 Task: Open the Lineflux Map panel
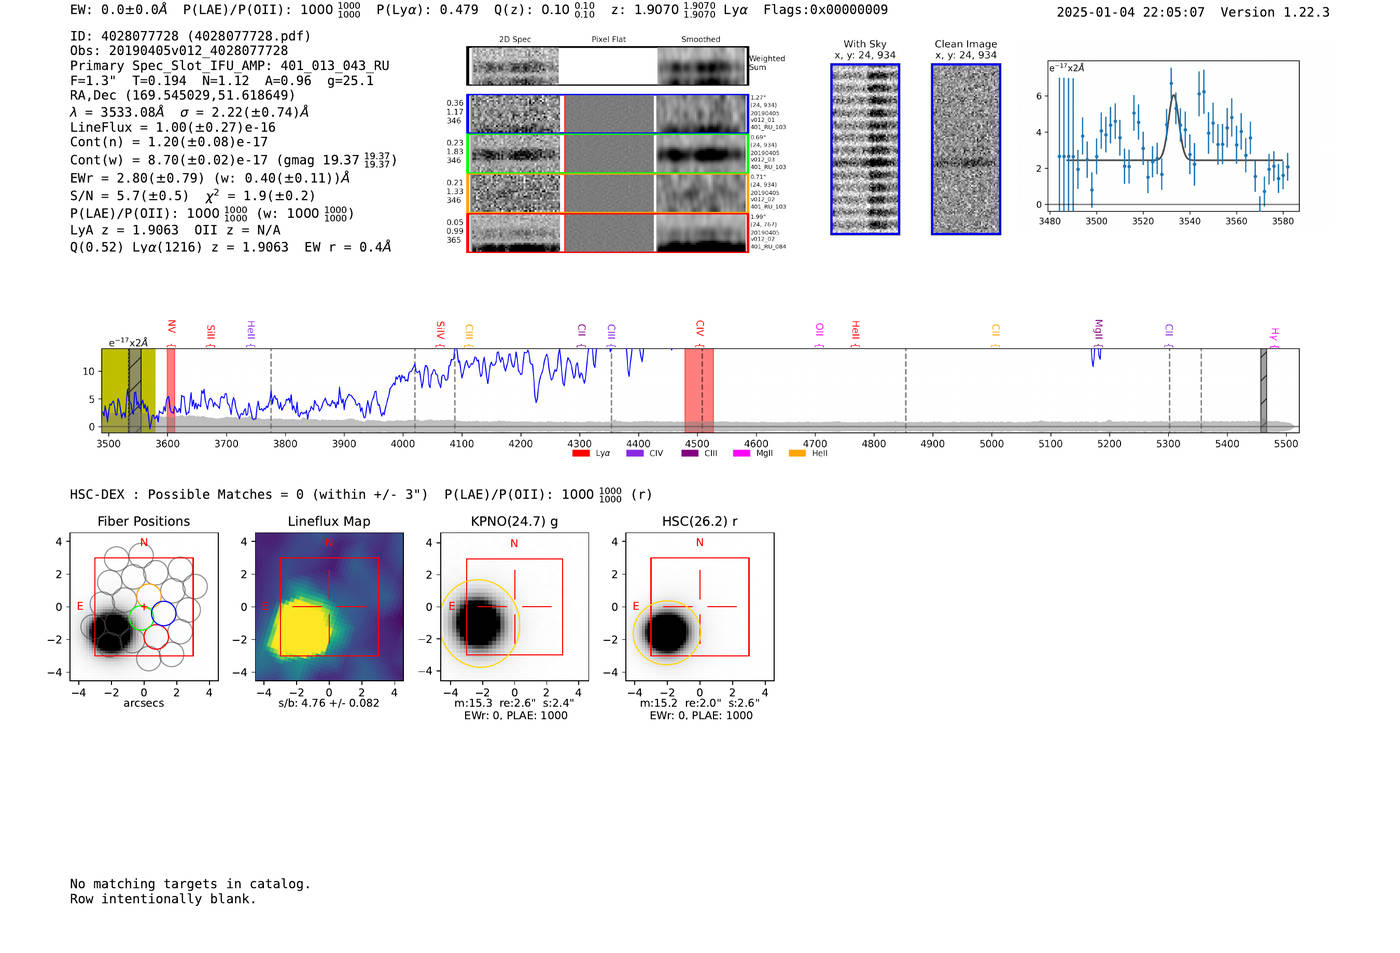329,606
